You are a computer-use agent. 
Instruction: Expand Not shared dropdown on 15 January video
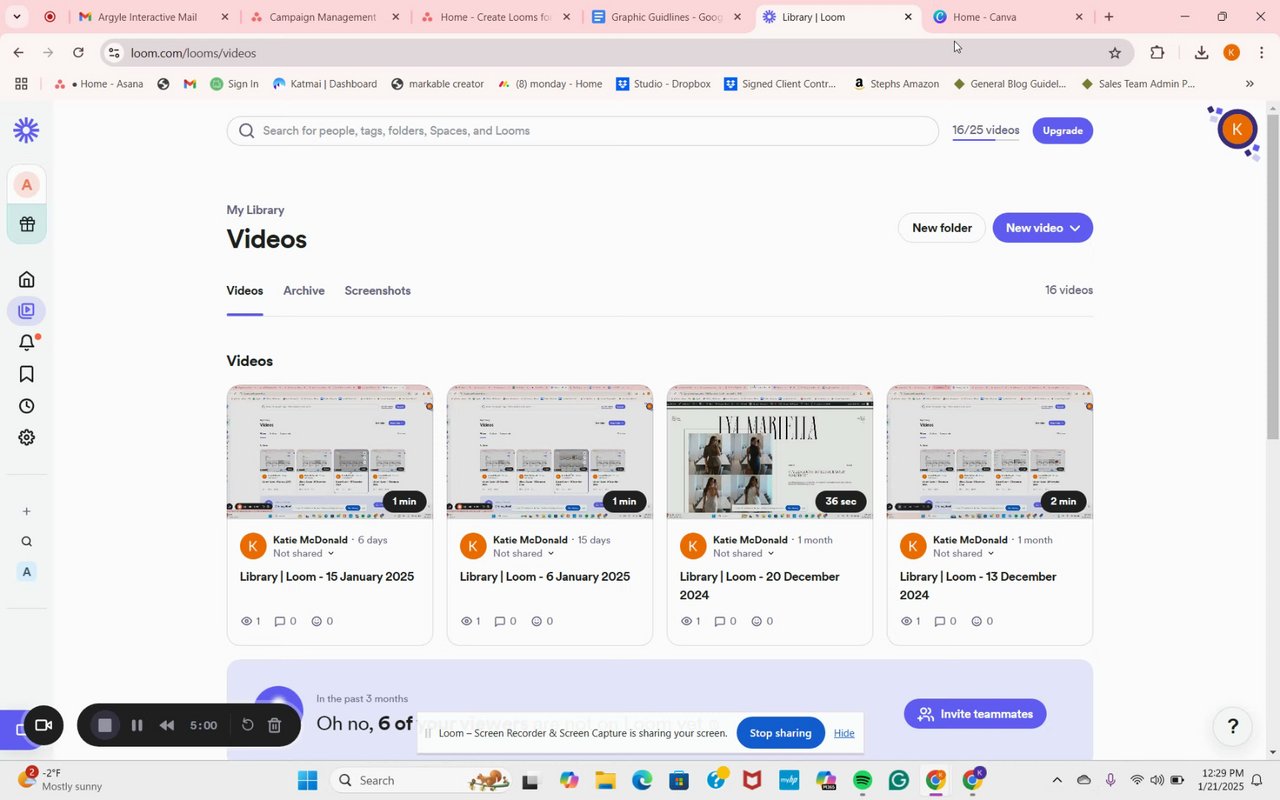point(304,553)
